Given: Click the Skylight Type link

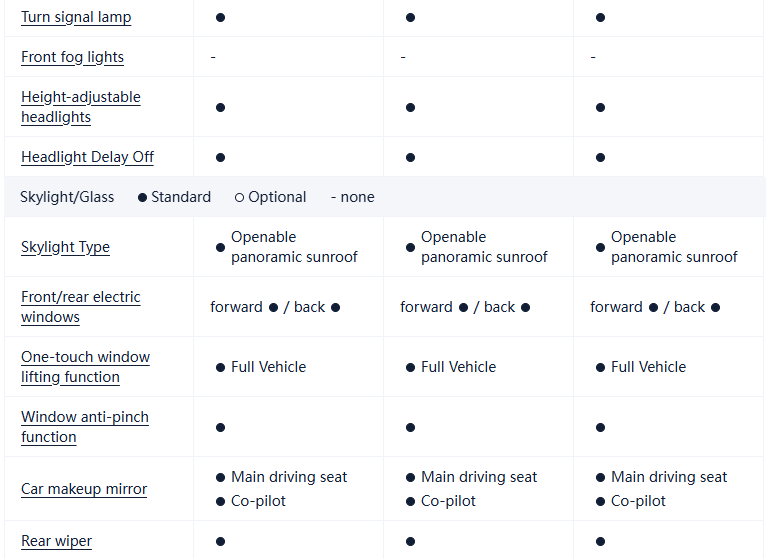Looking at the screenshot, I should 65,247.
